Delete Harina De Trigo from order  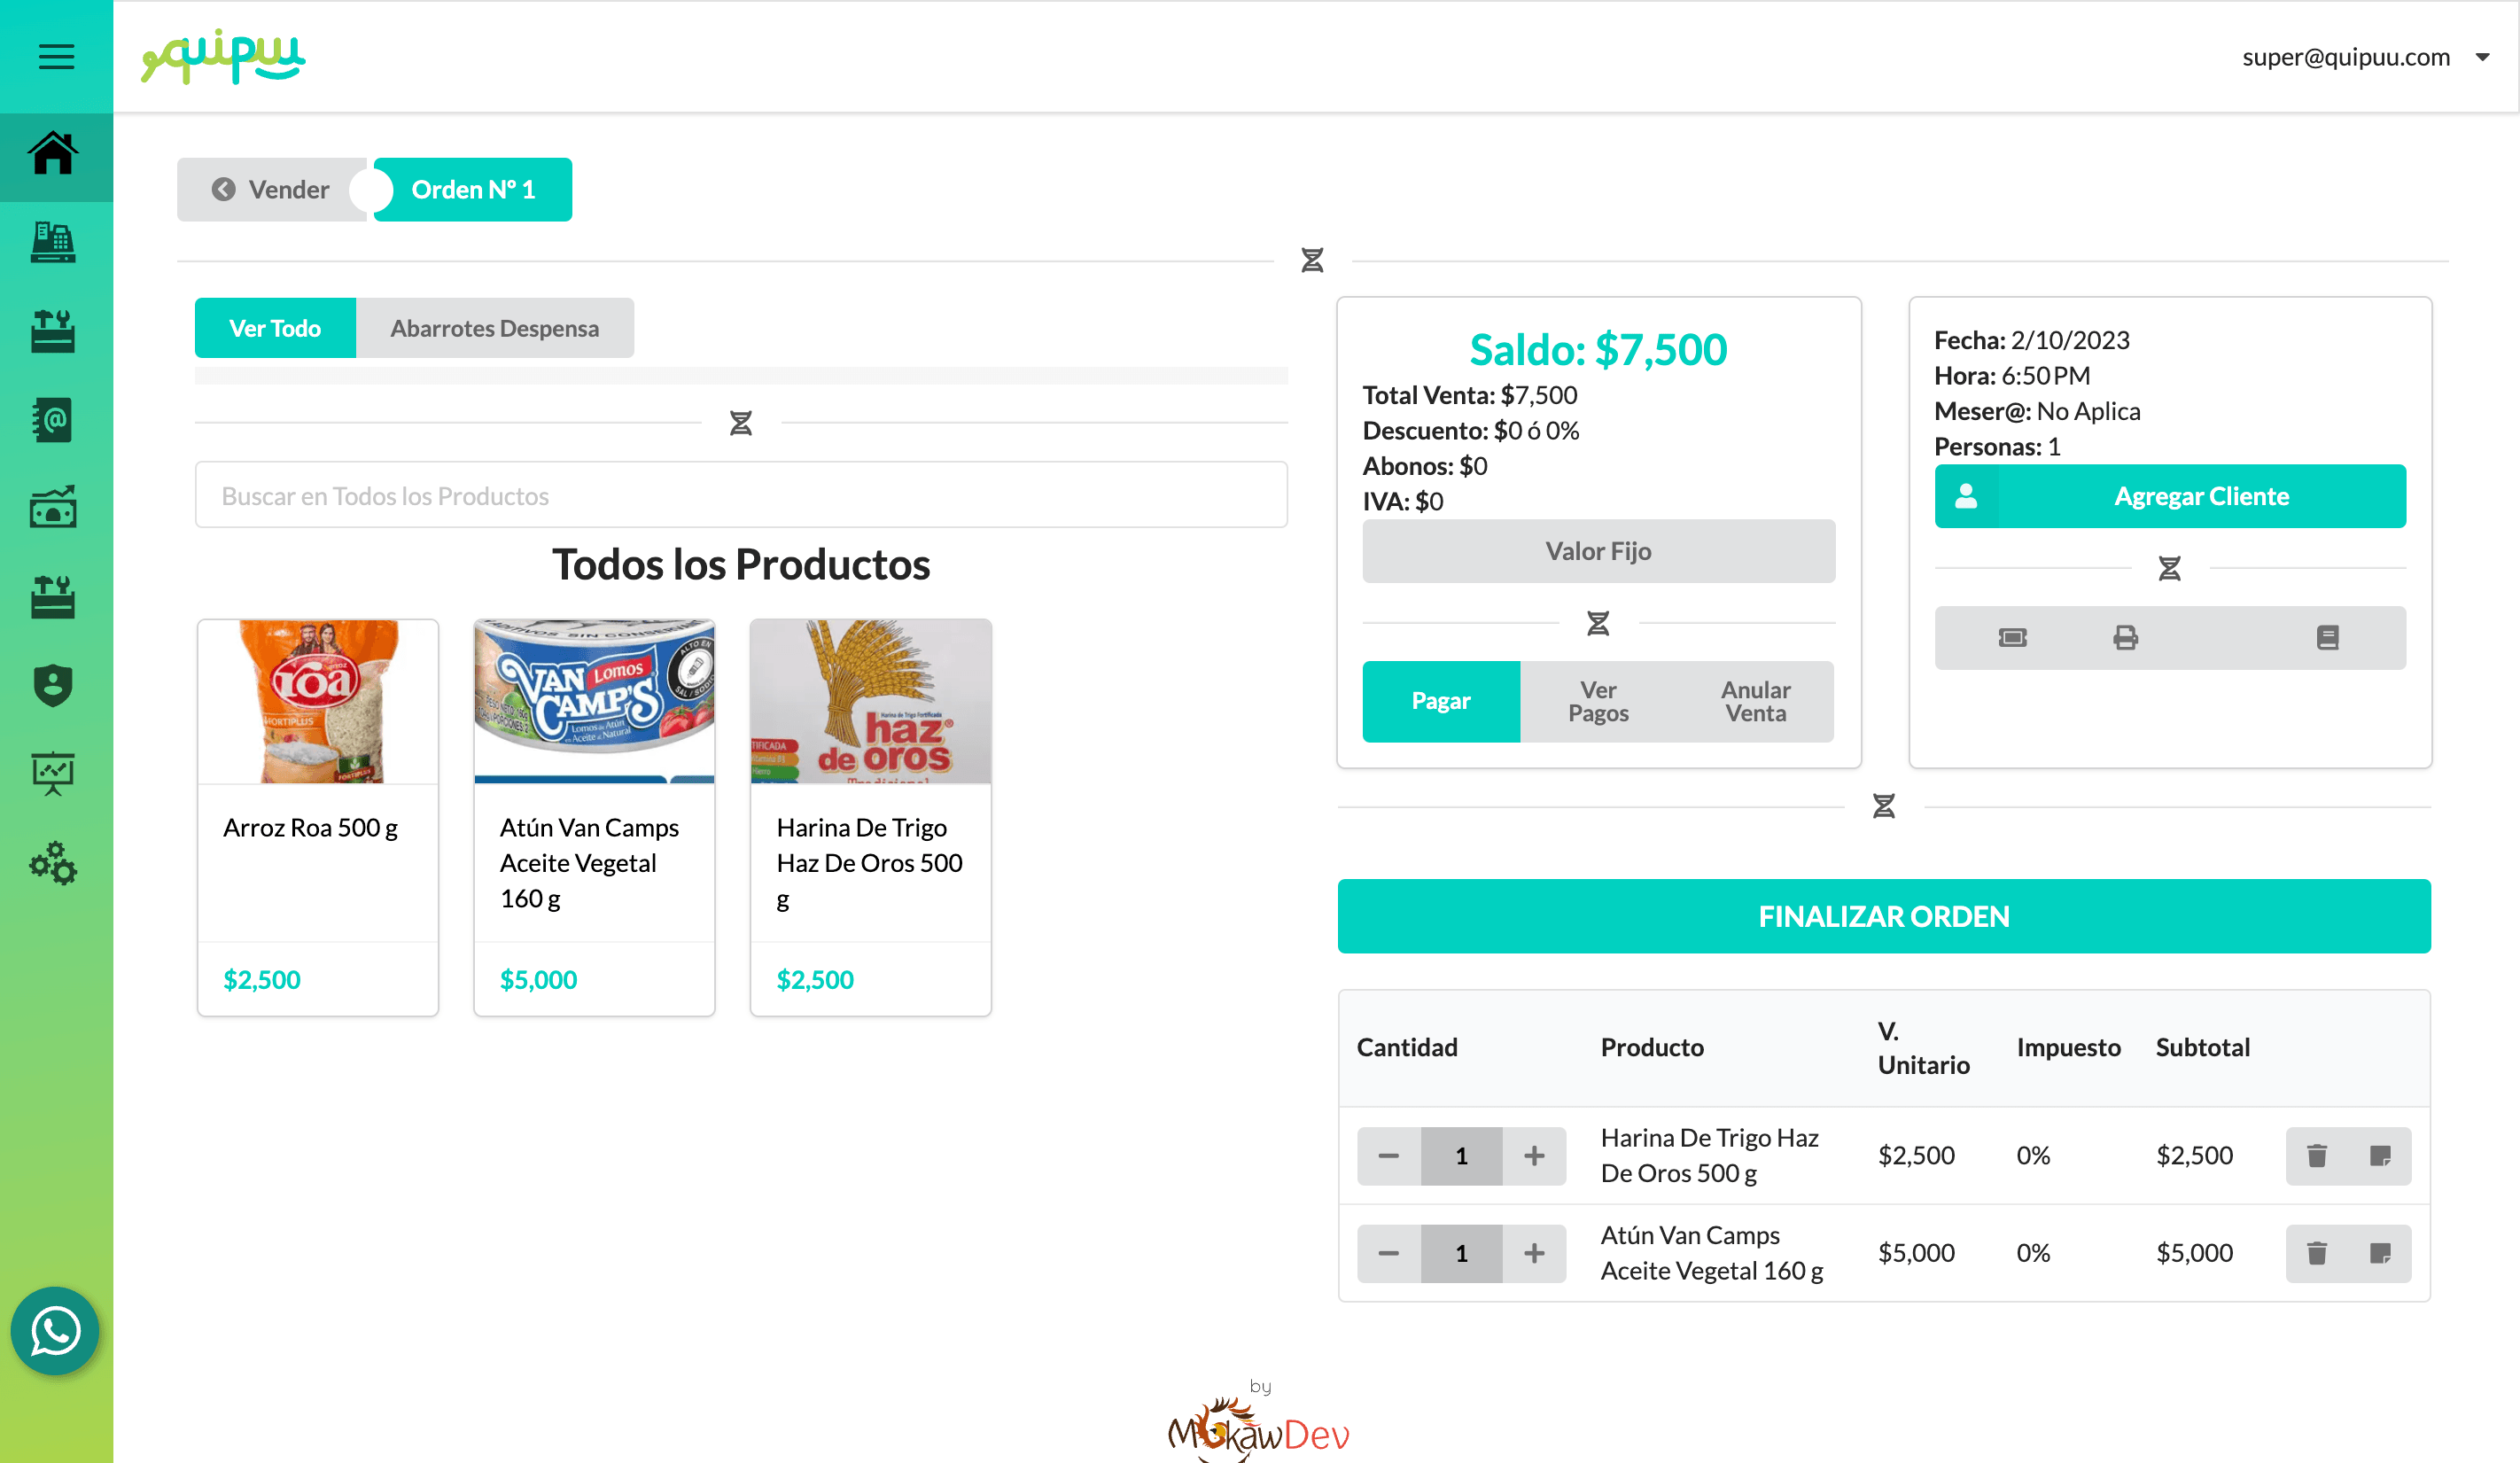2316,1156
